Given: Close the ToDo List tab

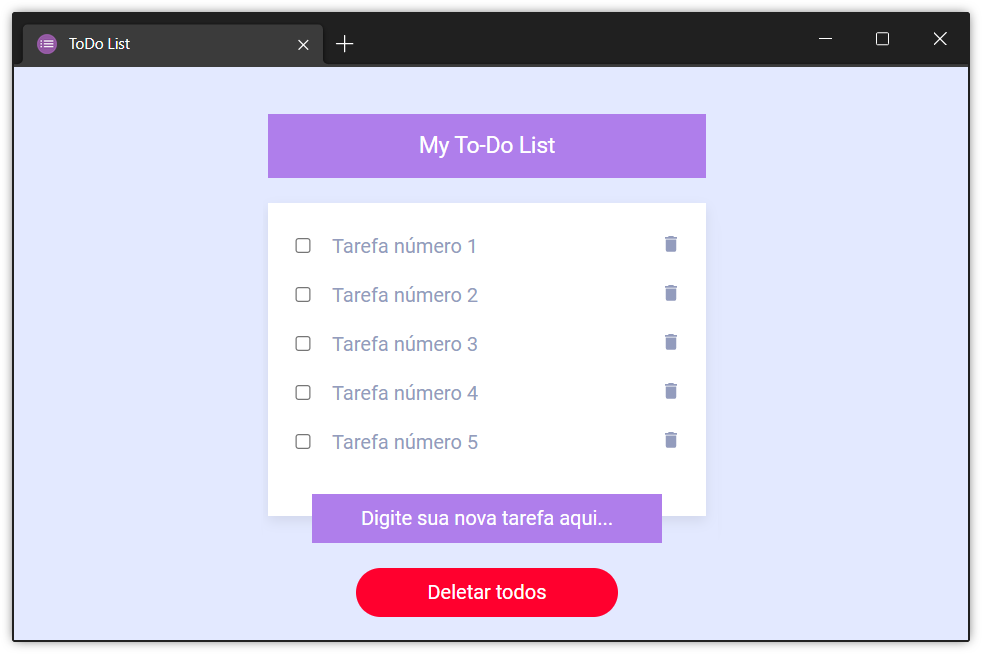Looking at the screenshot, I should point(303,43).
